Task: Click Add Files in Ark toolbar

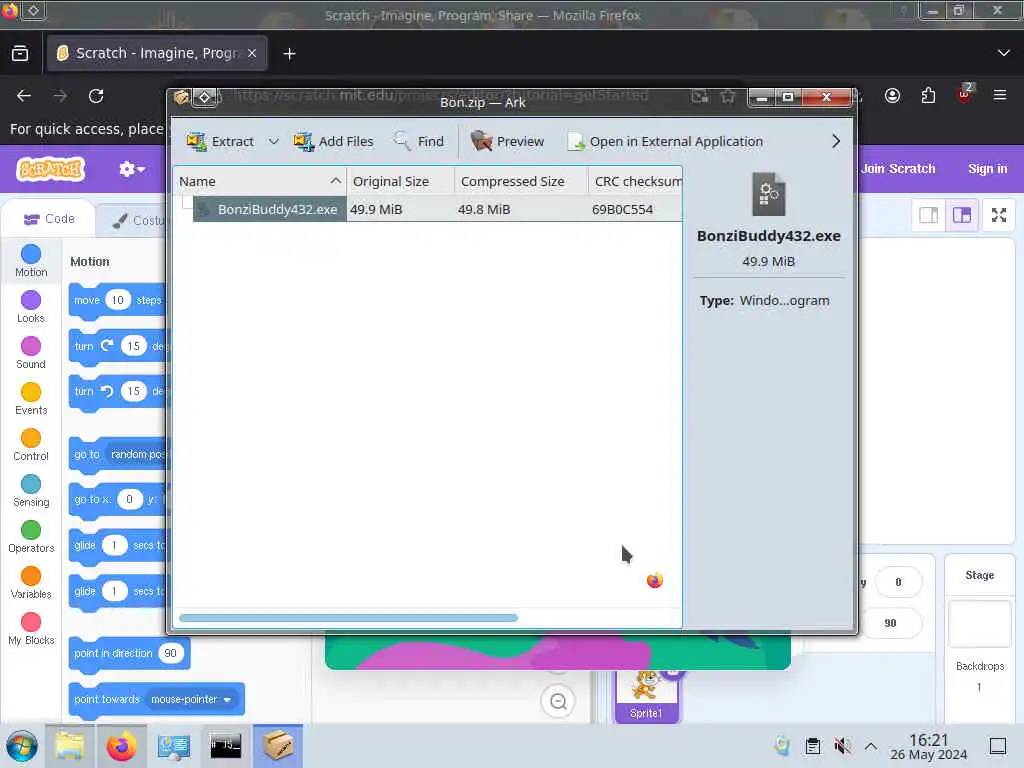Action: coord(334,141)
